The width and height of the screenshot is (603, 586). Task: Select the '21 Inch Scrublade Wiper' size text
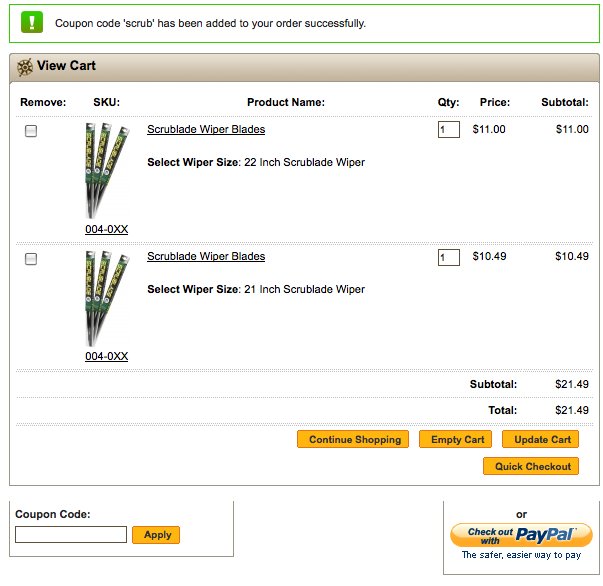(305, 289)
